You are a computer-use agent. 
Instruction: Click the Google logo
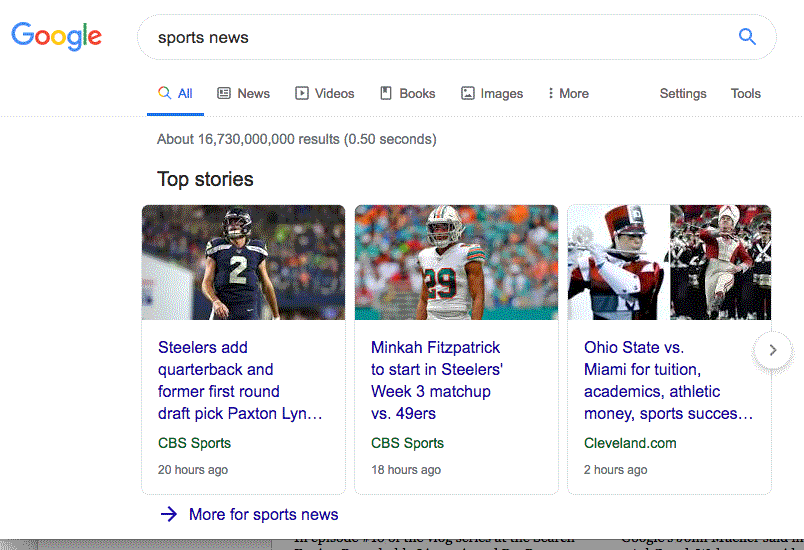[x=56, y=36]
